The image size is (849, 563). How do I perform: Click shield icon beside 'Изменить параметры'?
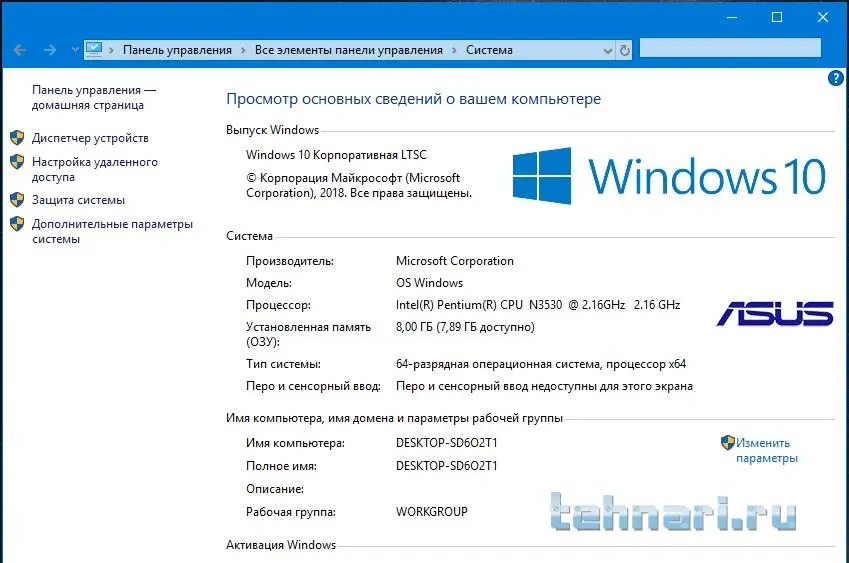(x=728, y=442)
